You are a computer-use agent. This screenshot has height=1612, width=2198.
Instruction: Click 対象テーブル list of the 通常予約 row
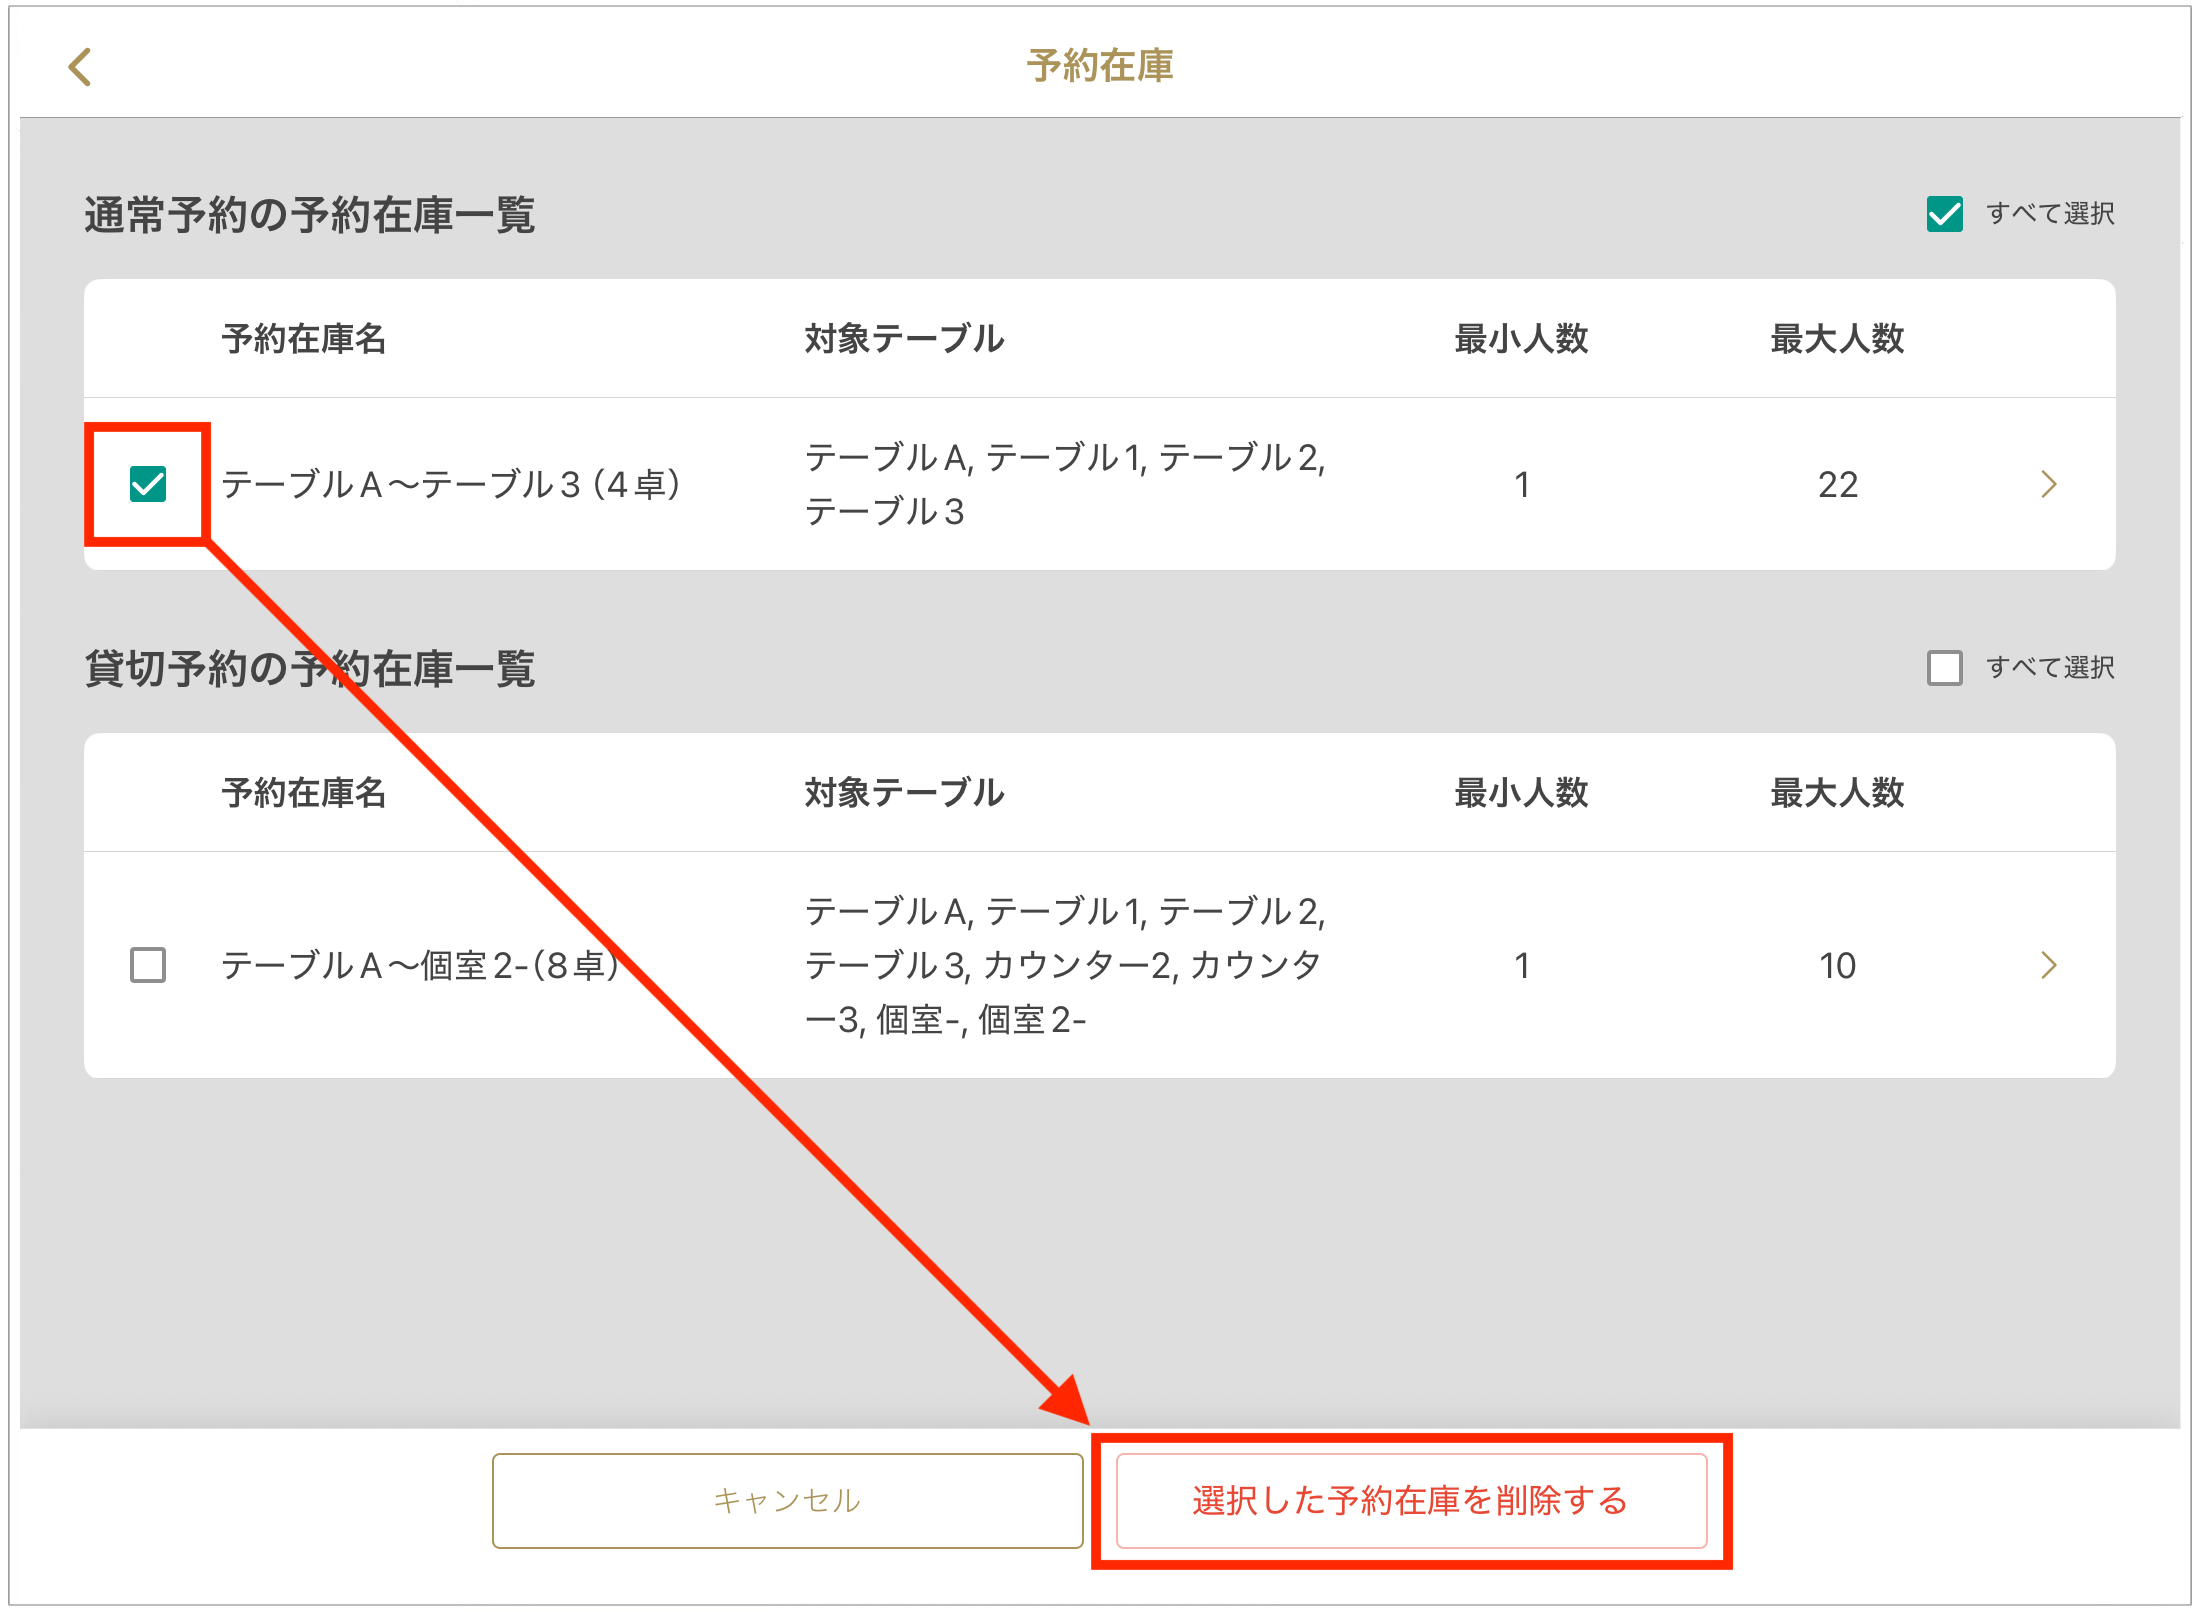pos(1065,485)
